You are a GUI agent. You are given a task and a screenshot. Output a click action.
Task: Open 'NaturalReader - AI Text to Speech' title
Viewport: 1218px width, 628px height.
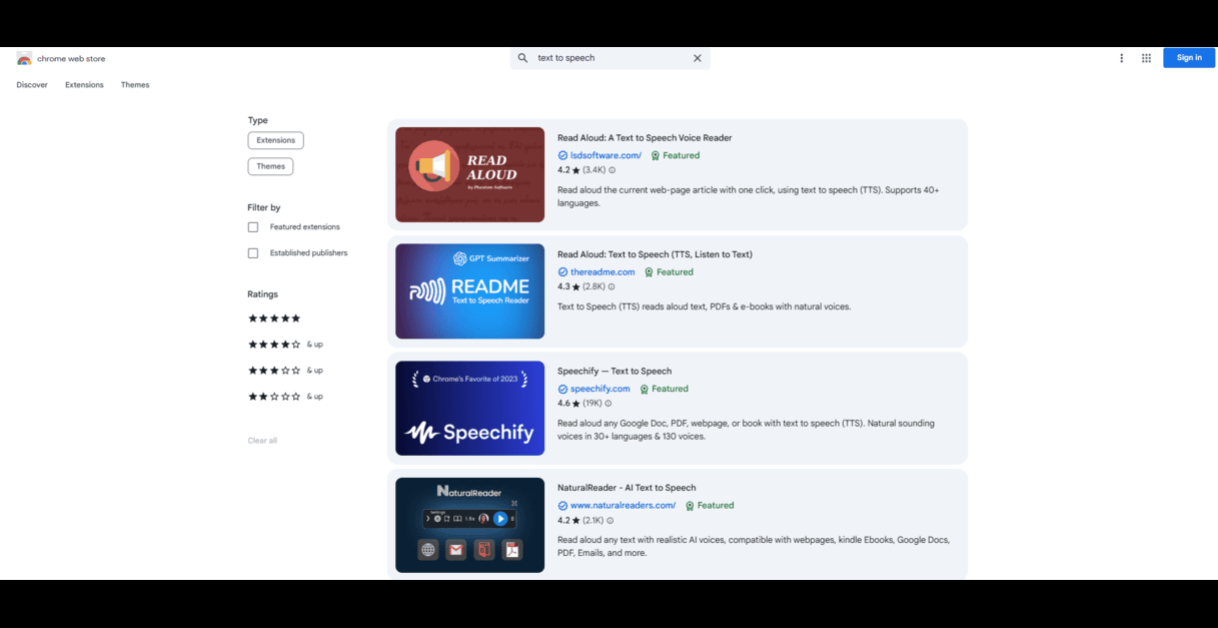(627, 488)
